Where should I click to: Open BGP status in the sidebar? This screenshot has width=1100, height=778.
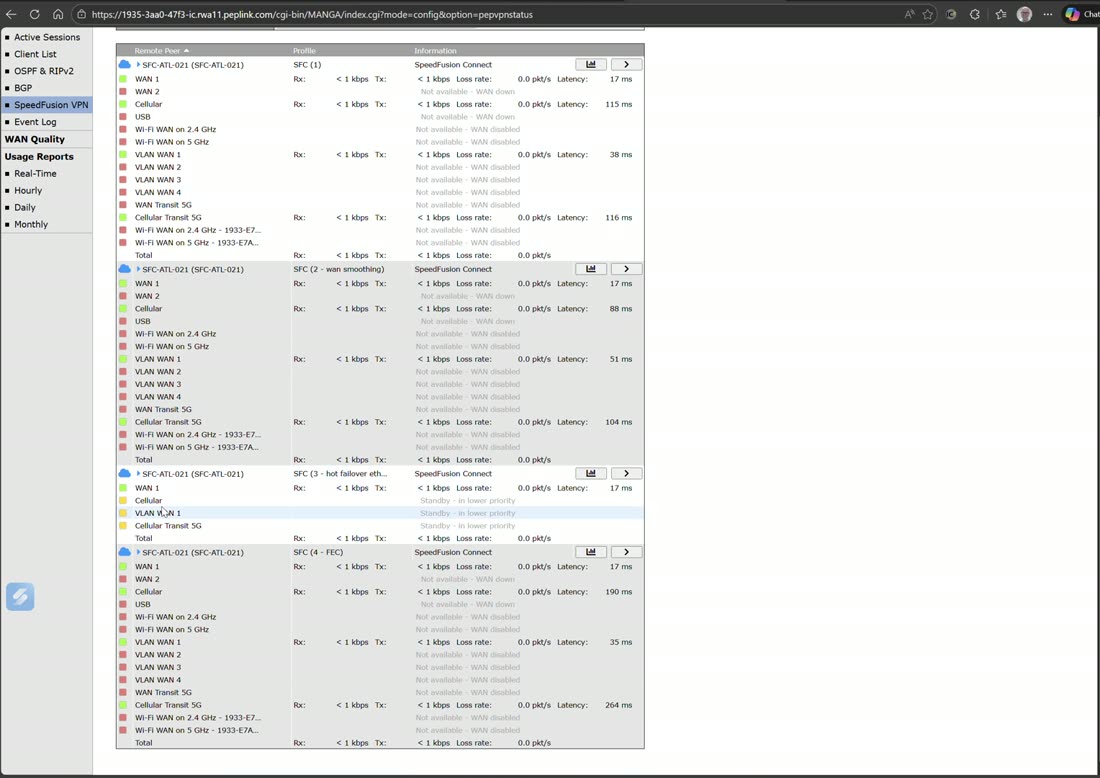(x=23, y=88)
